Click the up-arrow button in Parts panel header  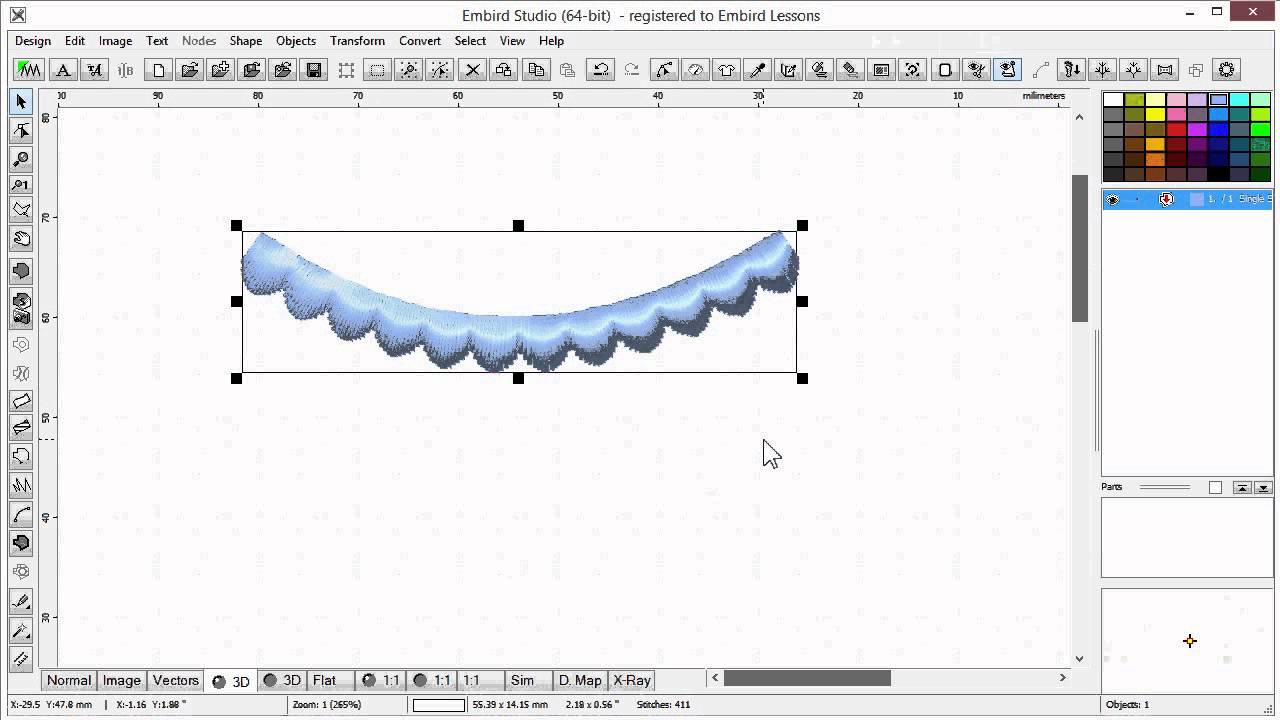coord(1241,488)
